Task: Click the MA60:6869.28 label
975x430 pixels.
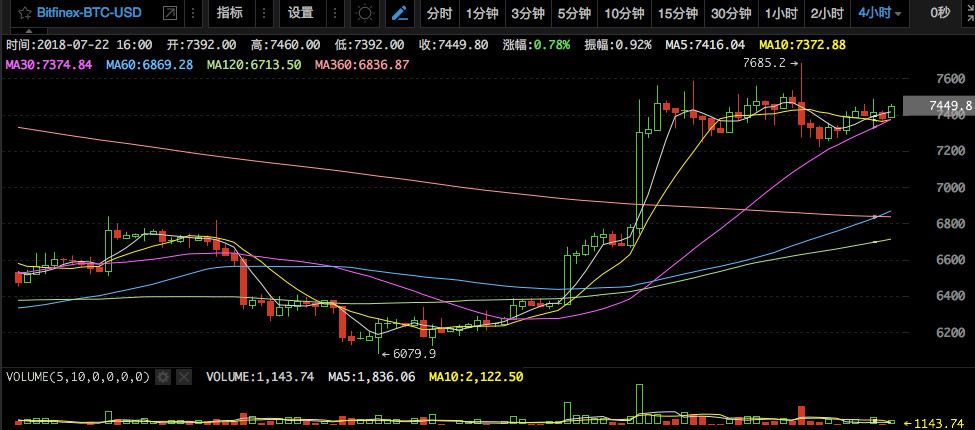Action: tap(149, 65)
